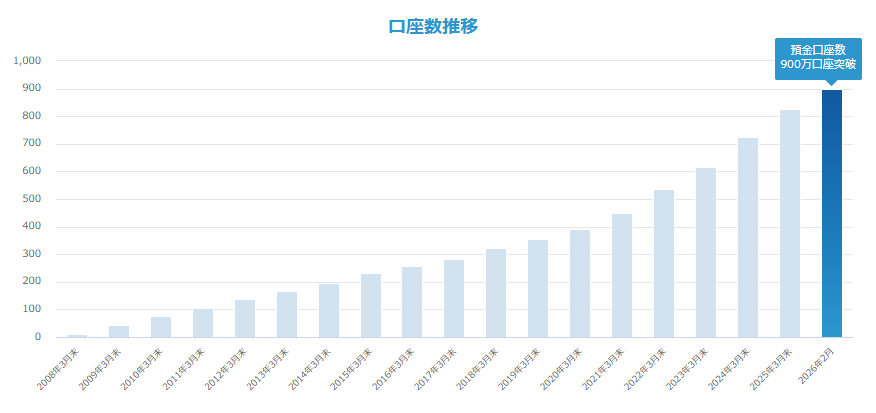
Task: Click the 300 y-axis value
Action: (x=34, y=254)
